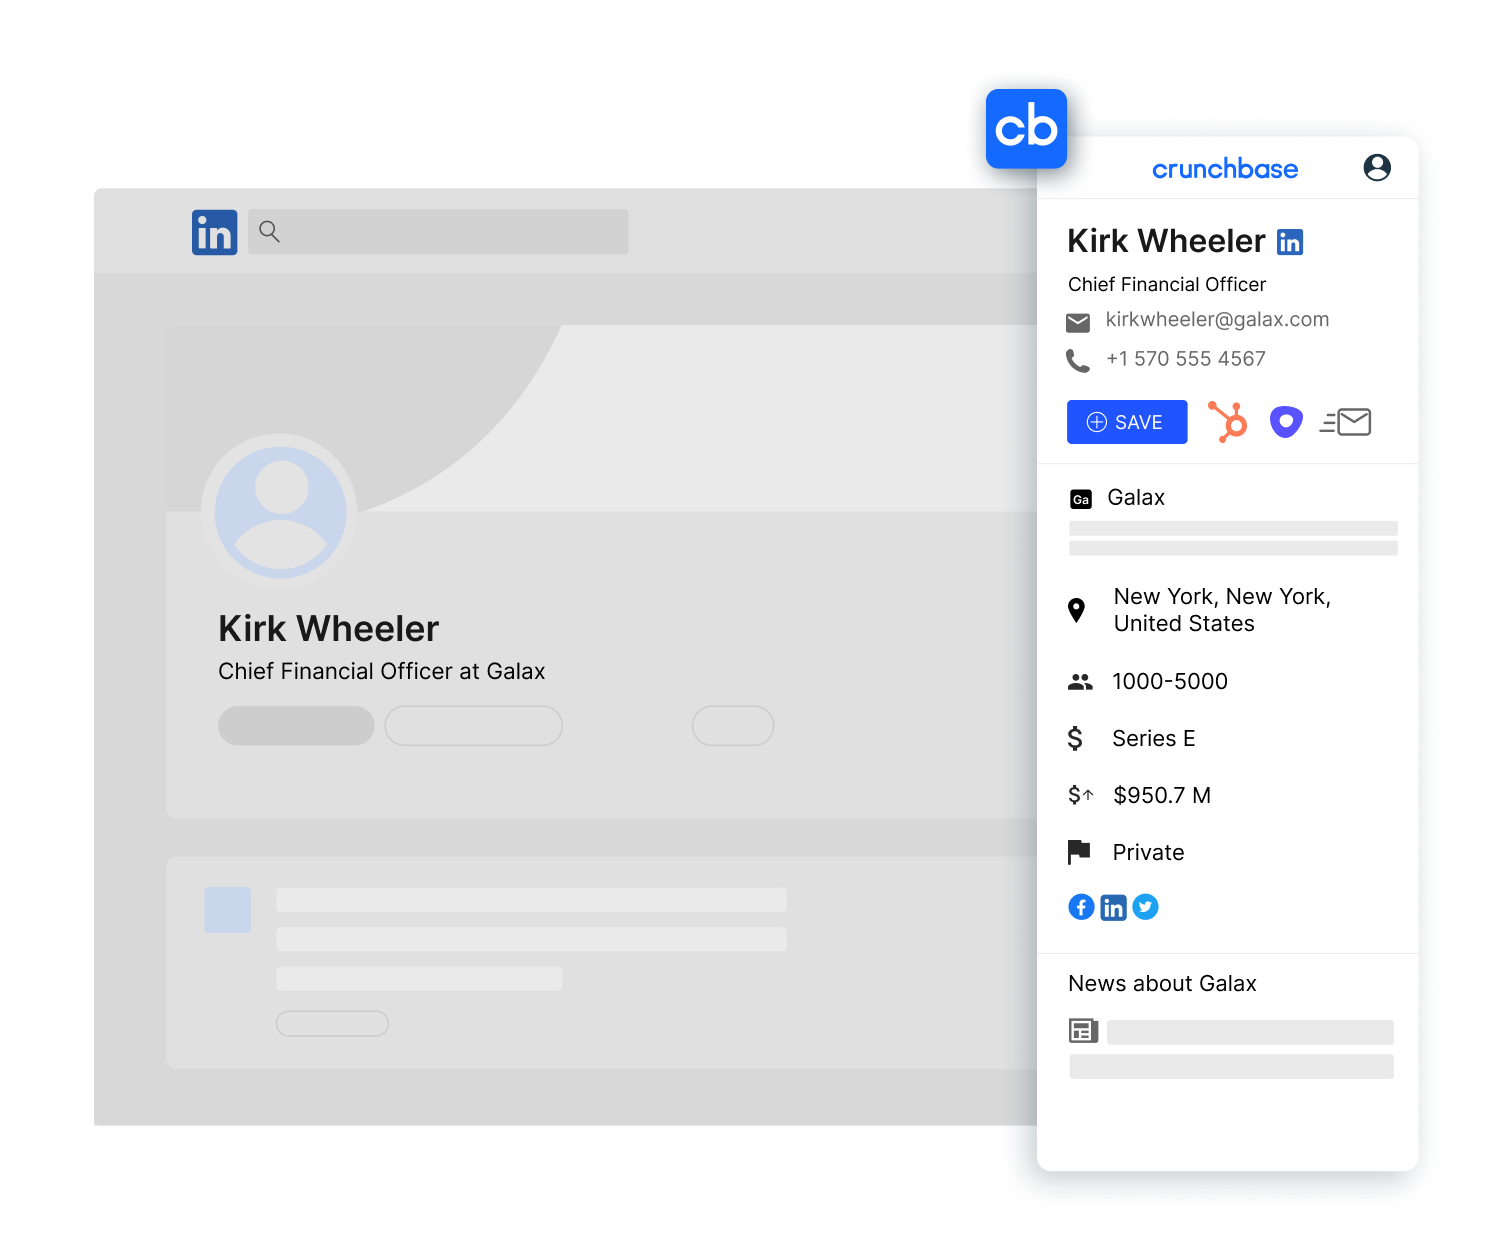Click the employees people icon
The height and width of the screenshot is (1260, 1512).
point(1080,682)
